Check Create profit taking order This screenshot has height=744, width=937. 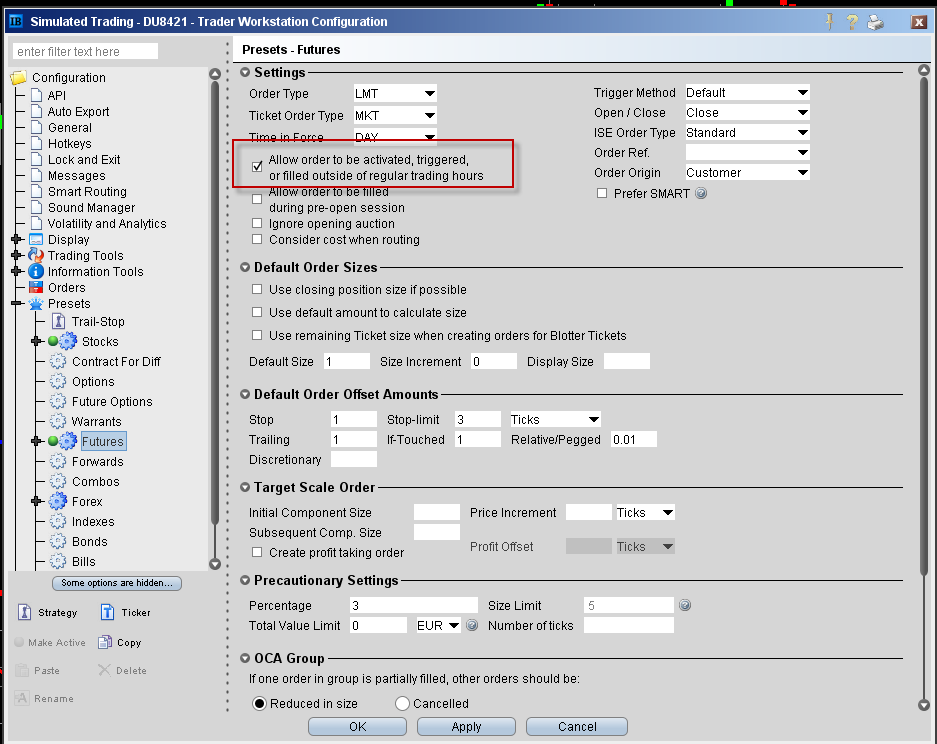pyautogui.click(x=257, y=552)
